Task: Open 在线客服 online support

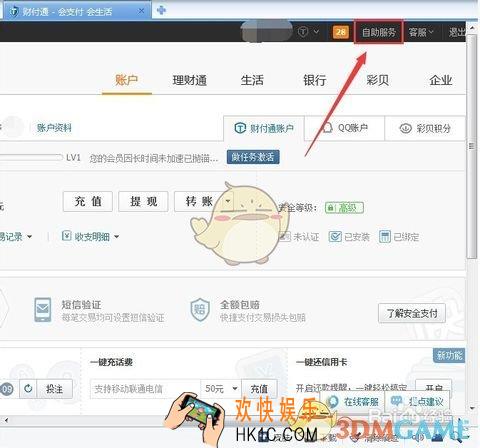Action: [x=353, y=402]
